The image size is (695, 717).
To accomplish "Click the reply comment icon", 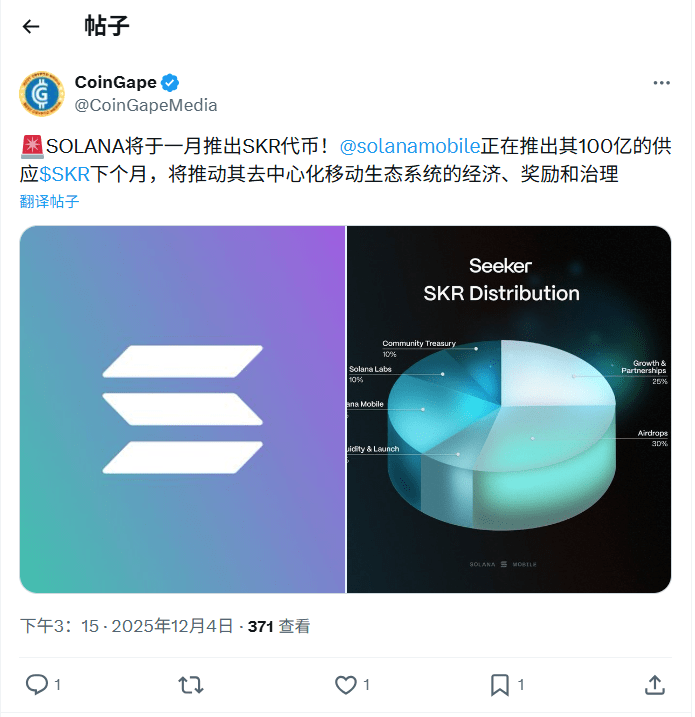I will (x=37, y=685).
